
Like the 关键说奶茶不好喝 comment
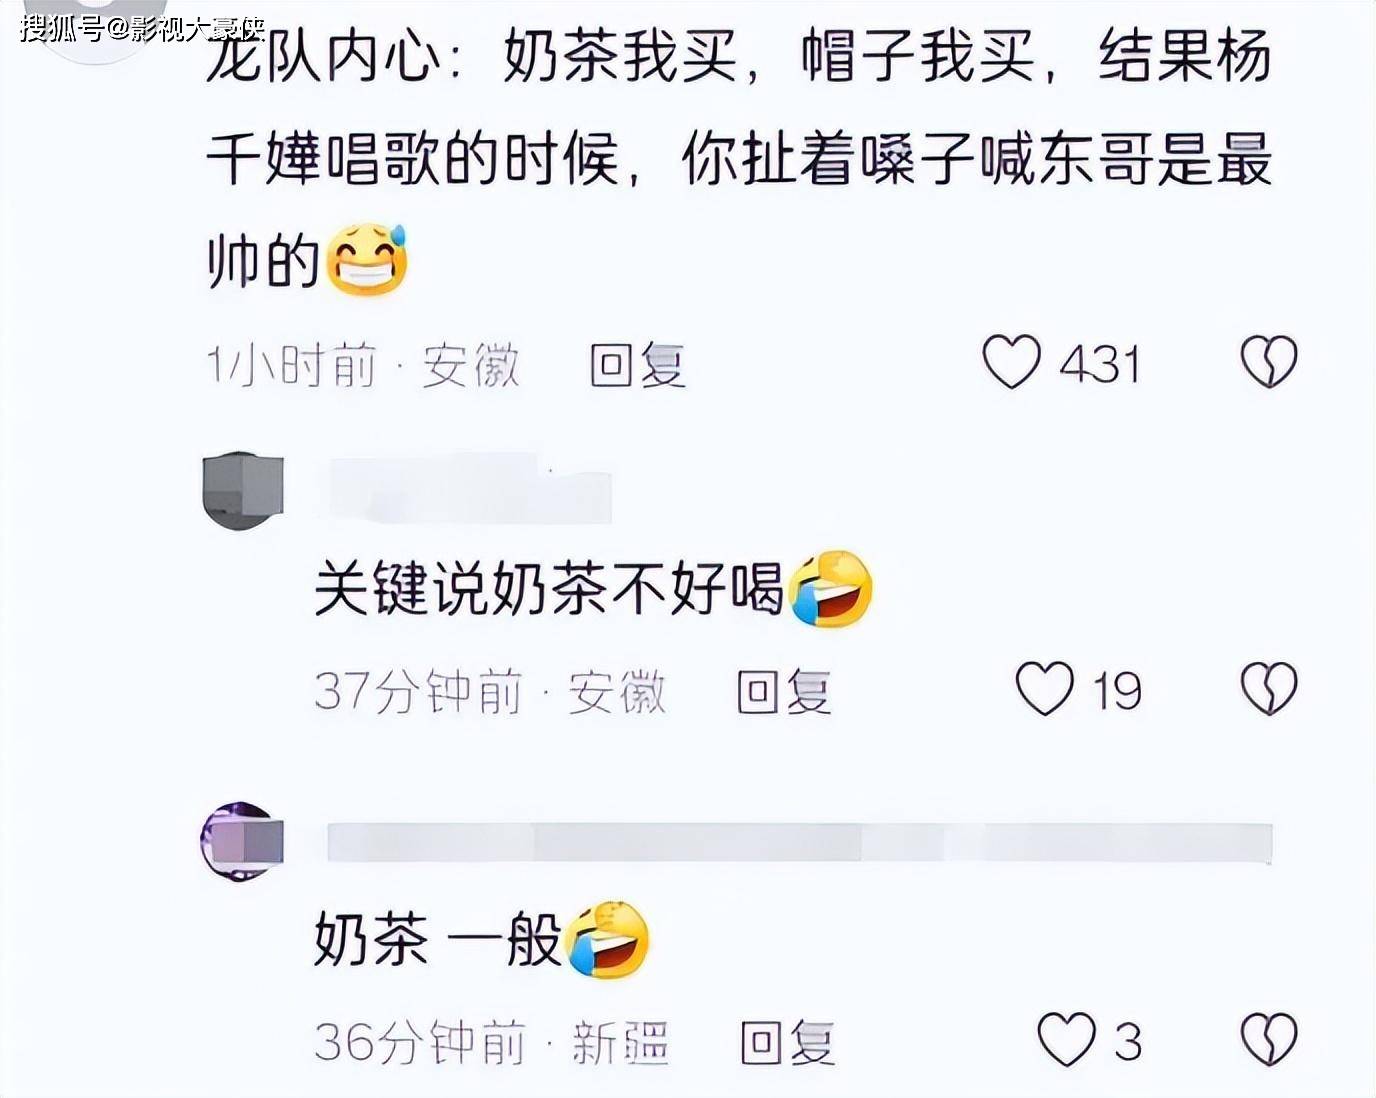click(x=1045, y=688)
